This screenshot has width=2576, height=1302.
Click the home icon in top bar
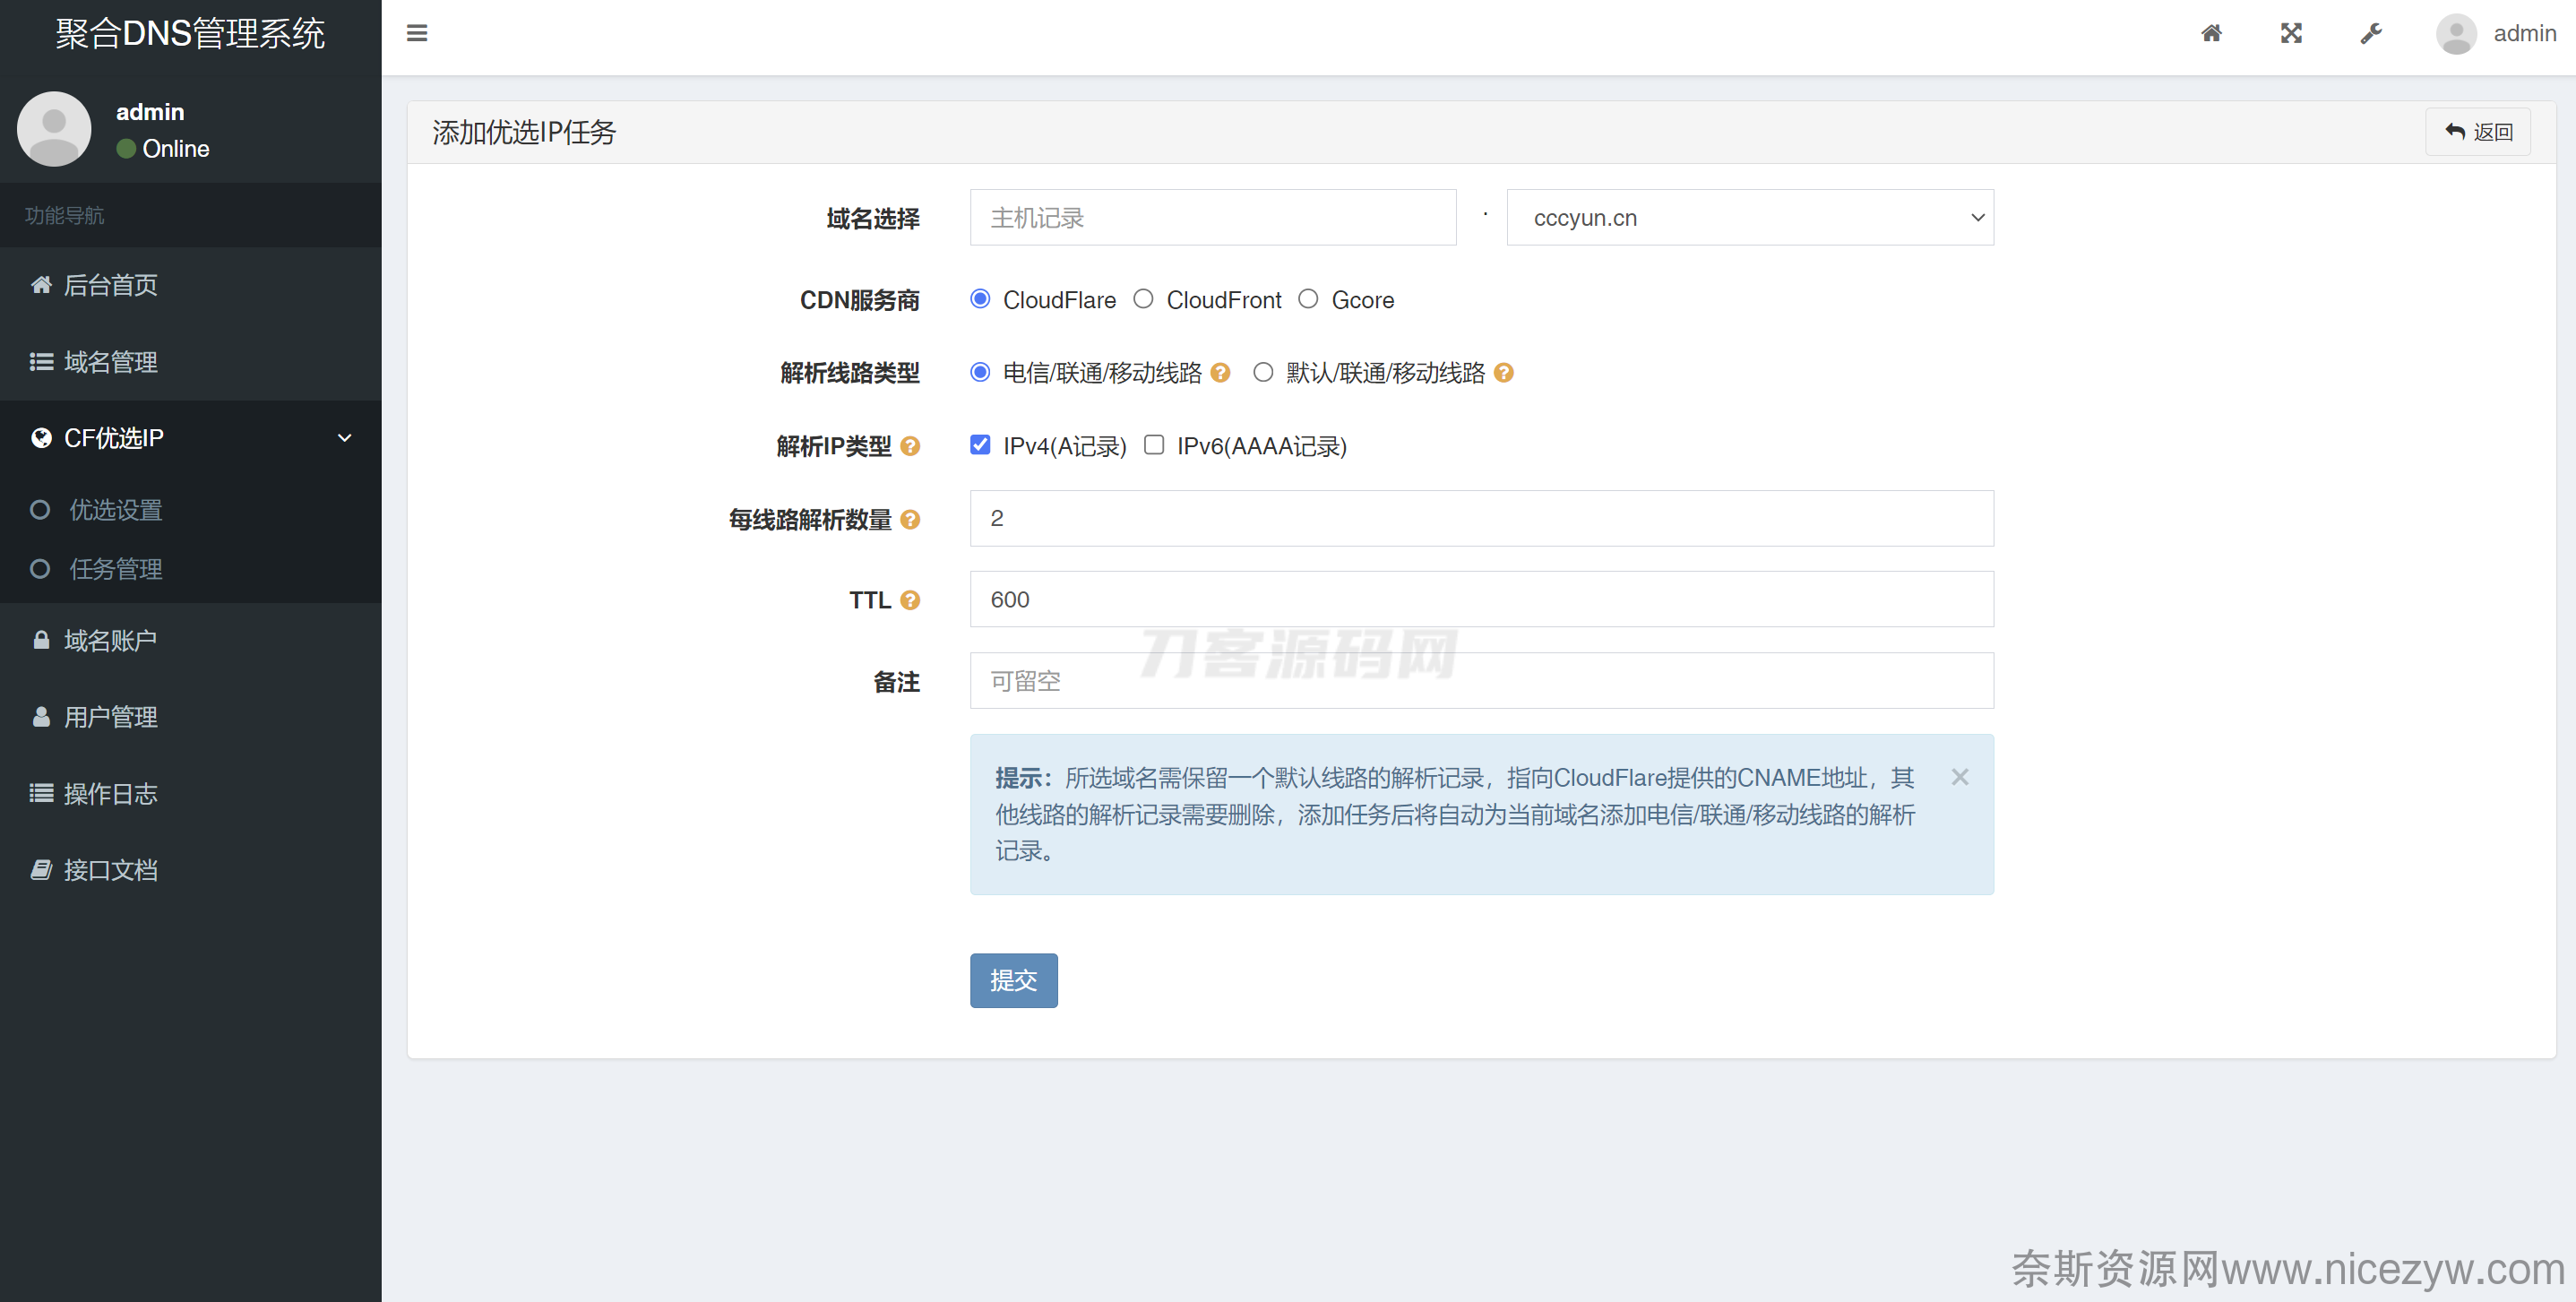[x=2211, y=33]
